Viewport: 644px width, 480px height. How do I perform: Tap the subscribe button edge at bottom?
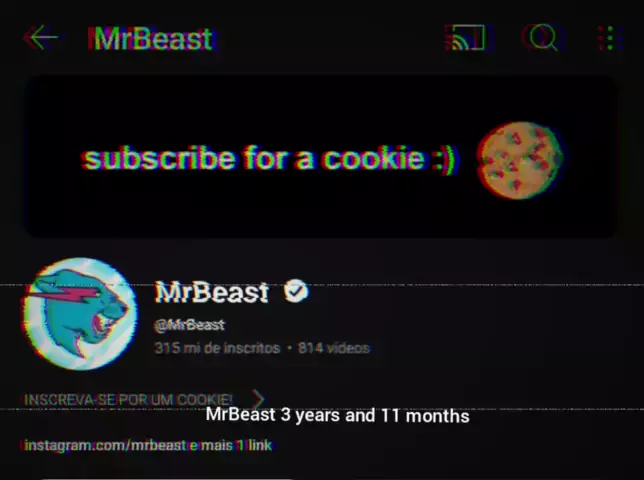[x=168, y=478]
